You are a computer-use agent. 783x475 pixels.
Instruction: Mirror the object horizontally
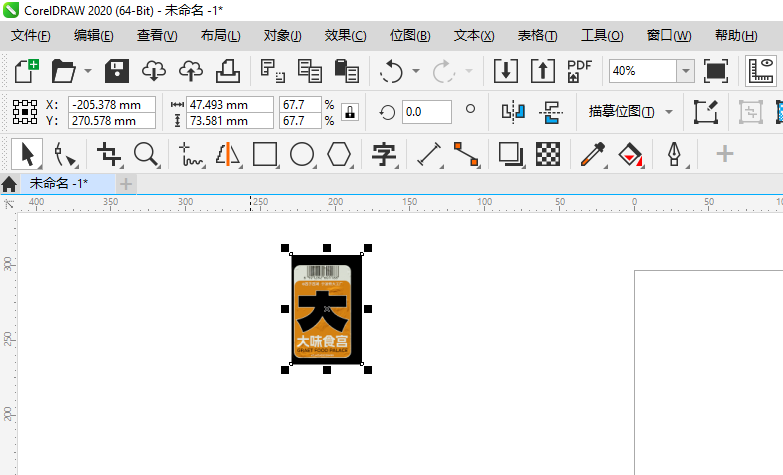coord(513,112)
